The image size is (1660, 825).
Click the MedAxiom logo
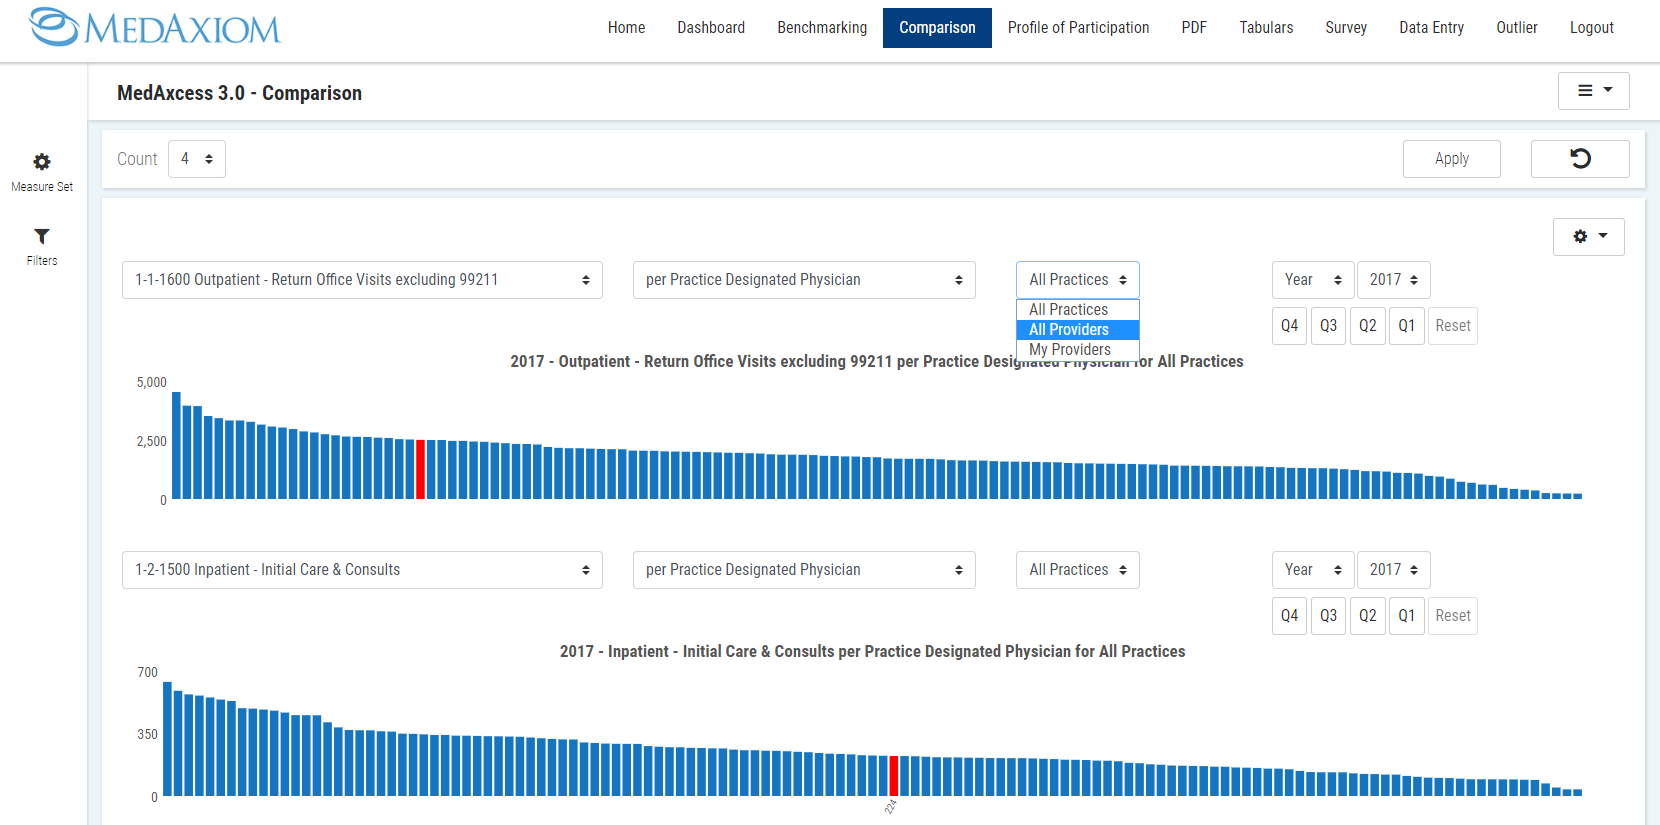click(x=156, y=28)
